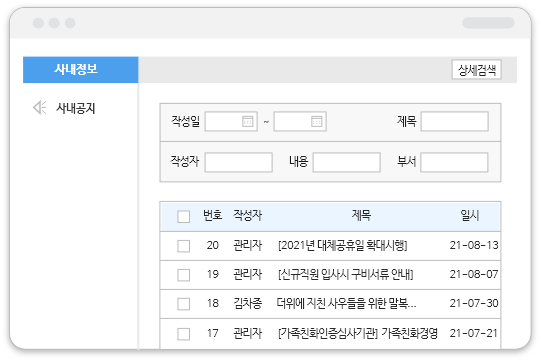Viewport: 541px width, 361px height.
Task: Open the 가족친화경영 notice post
Action: [358, 333]
